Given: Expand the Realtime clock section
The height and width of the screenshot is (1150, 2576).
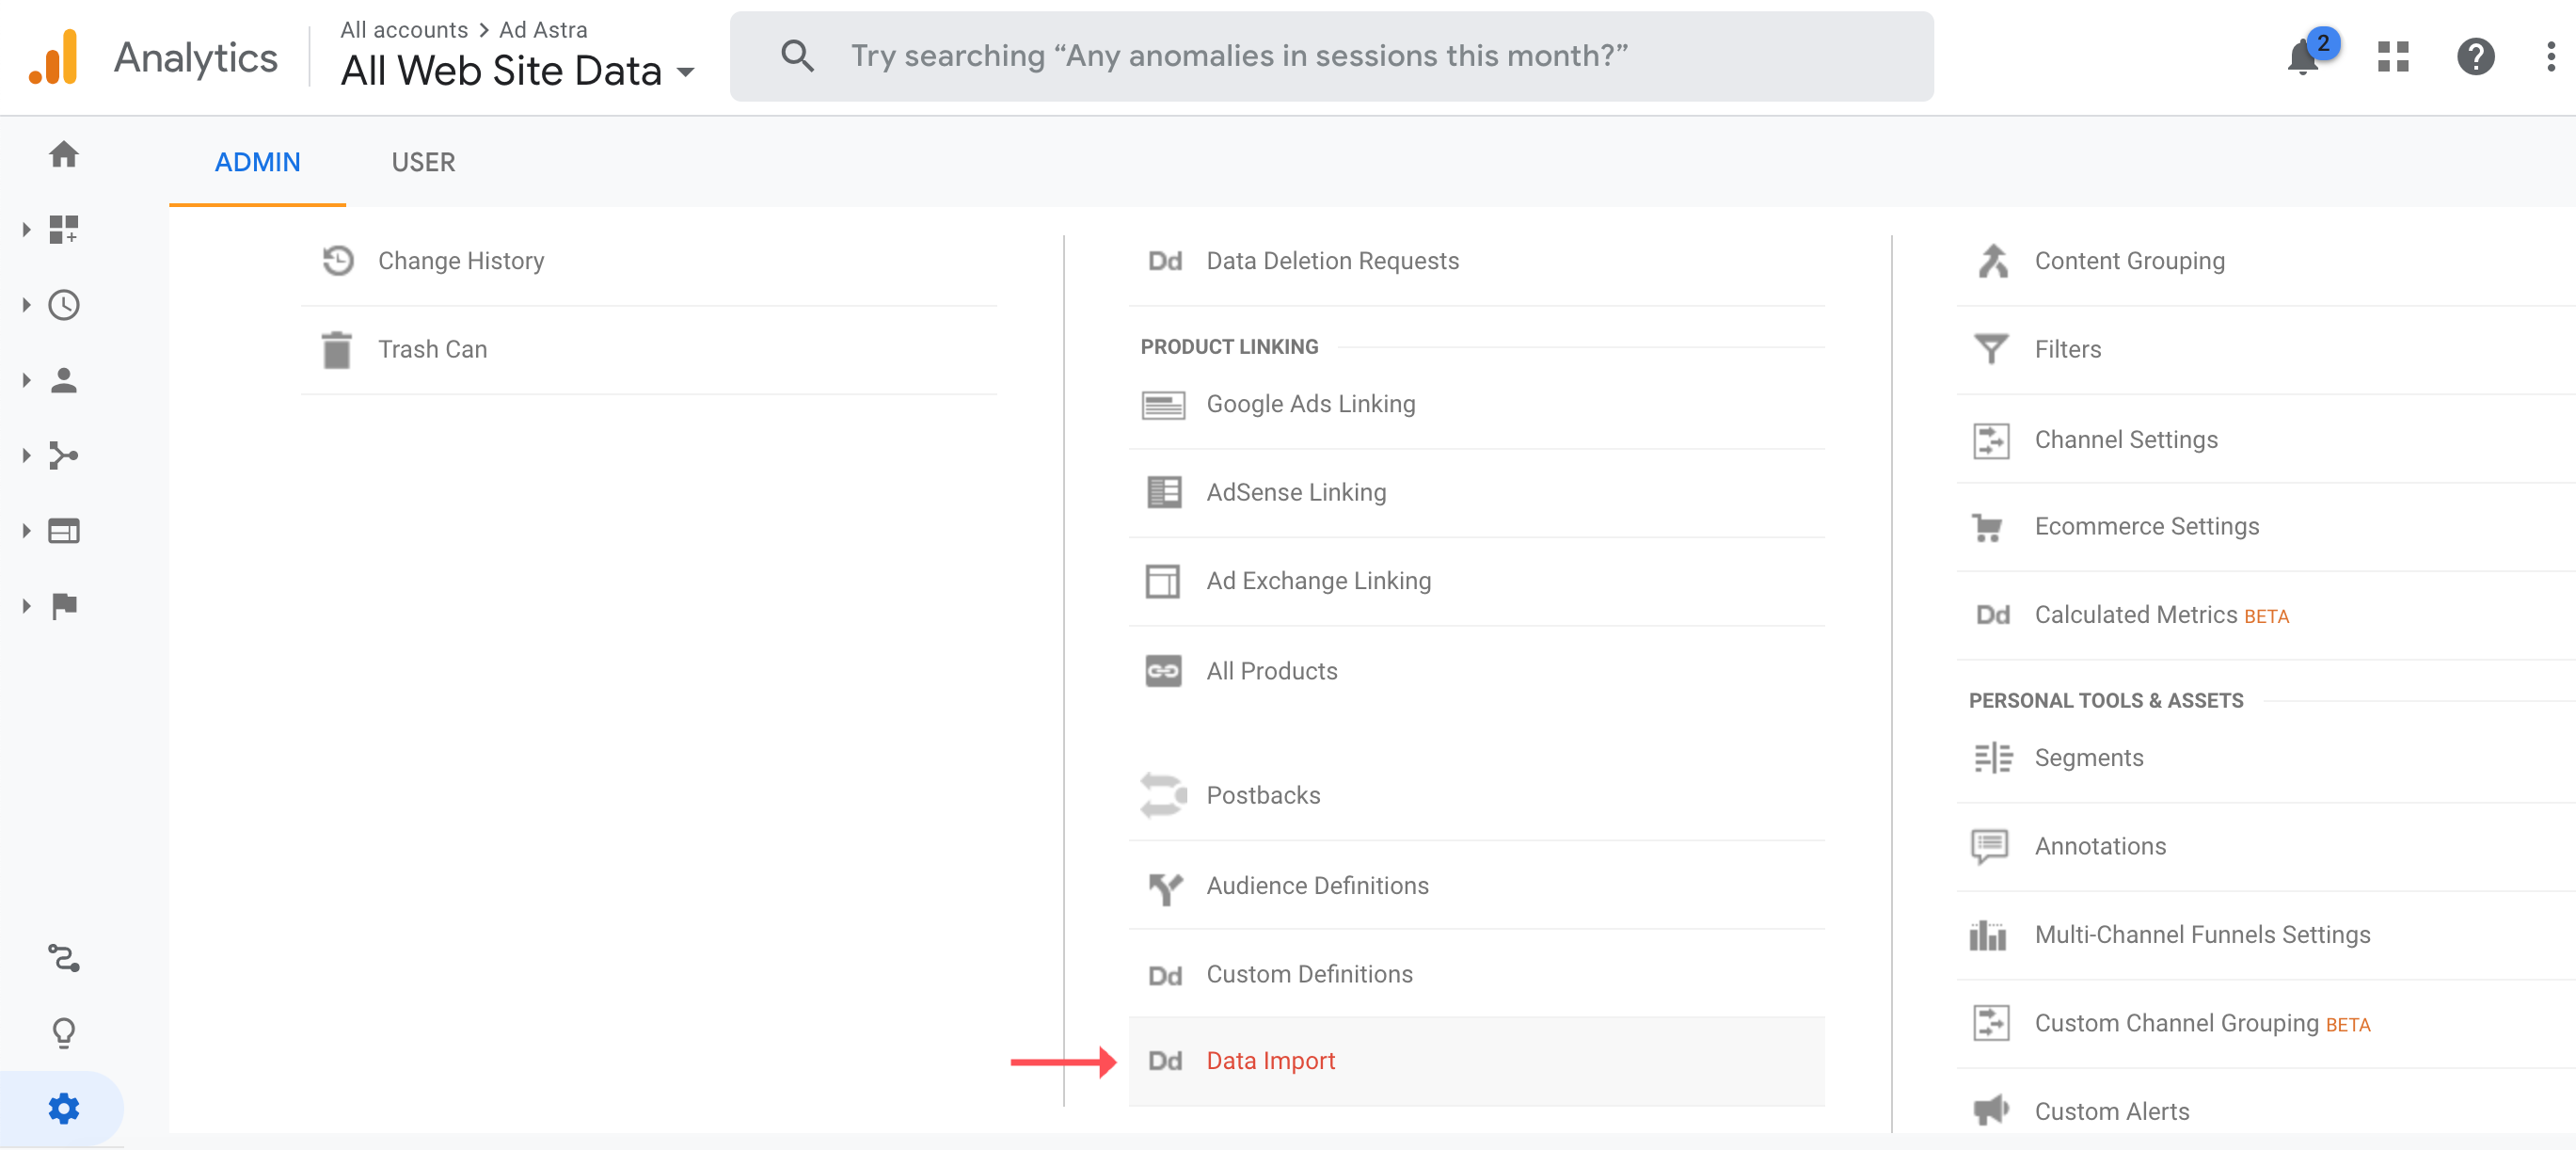Looking at the screenshot, I should [64, 305].
